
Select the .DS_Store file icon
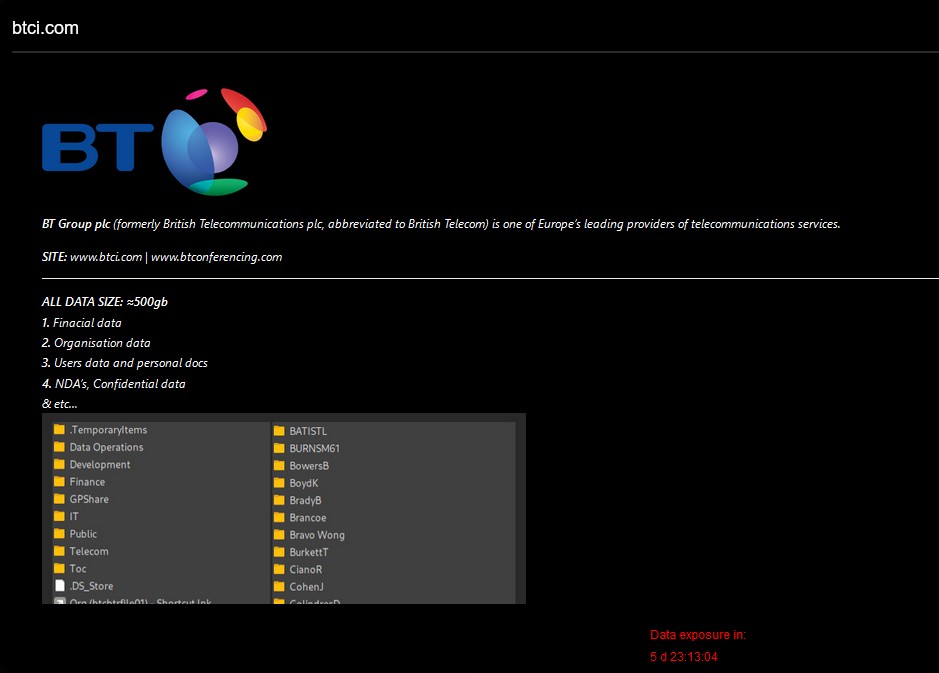60,586
